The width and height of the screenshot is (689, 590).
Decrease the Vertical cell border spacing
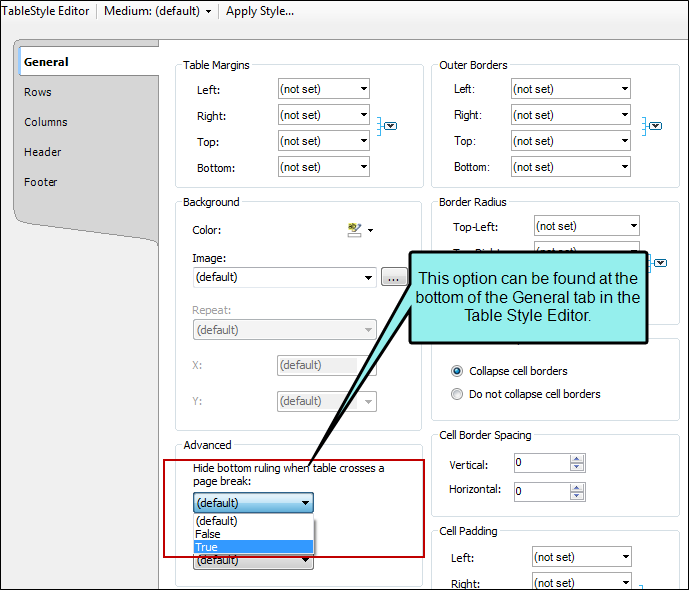tap(577, 467)
